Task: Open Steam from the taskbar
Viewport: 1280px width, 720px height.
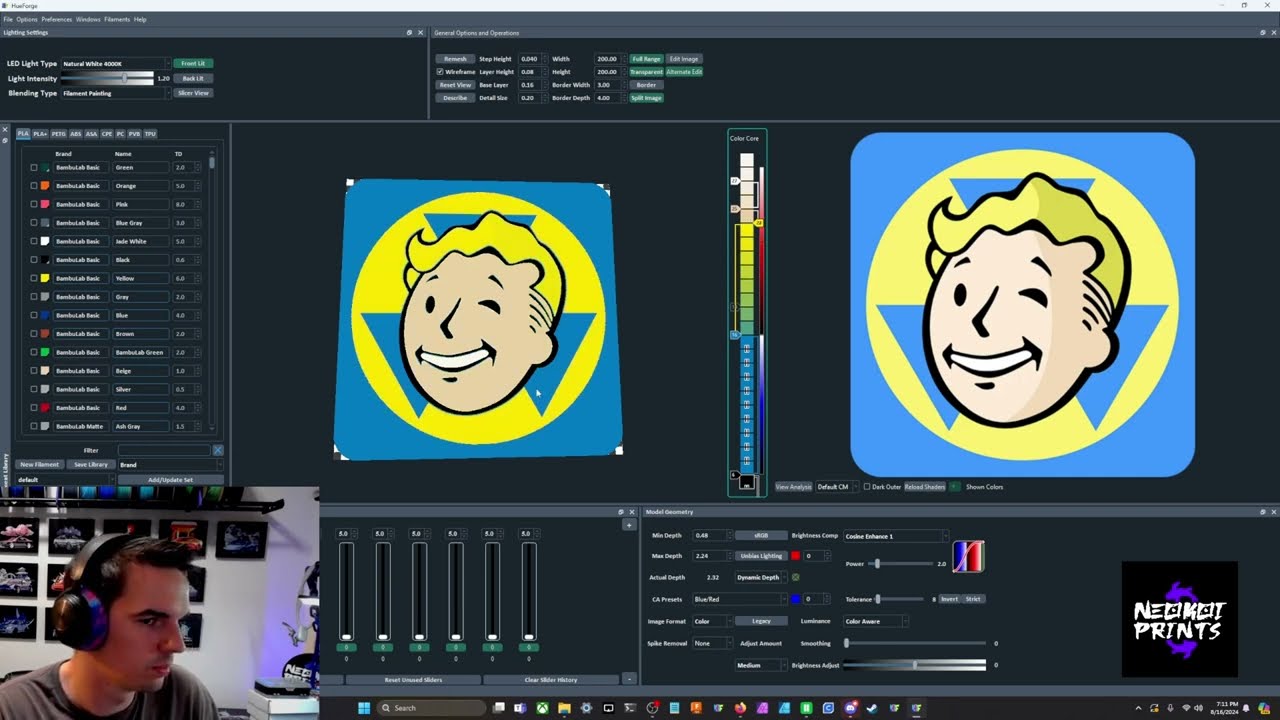Action: (872, 708)
